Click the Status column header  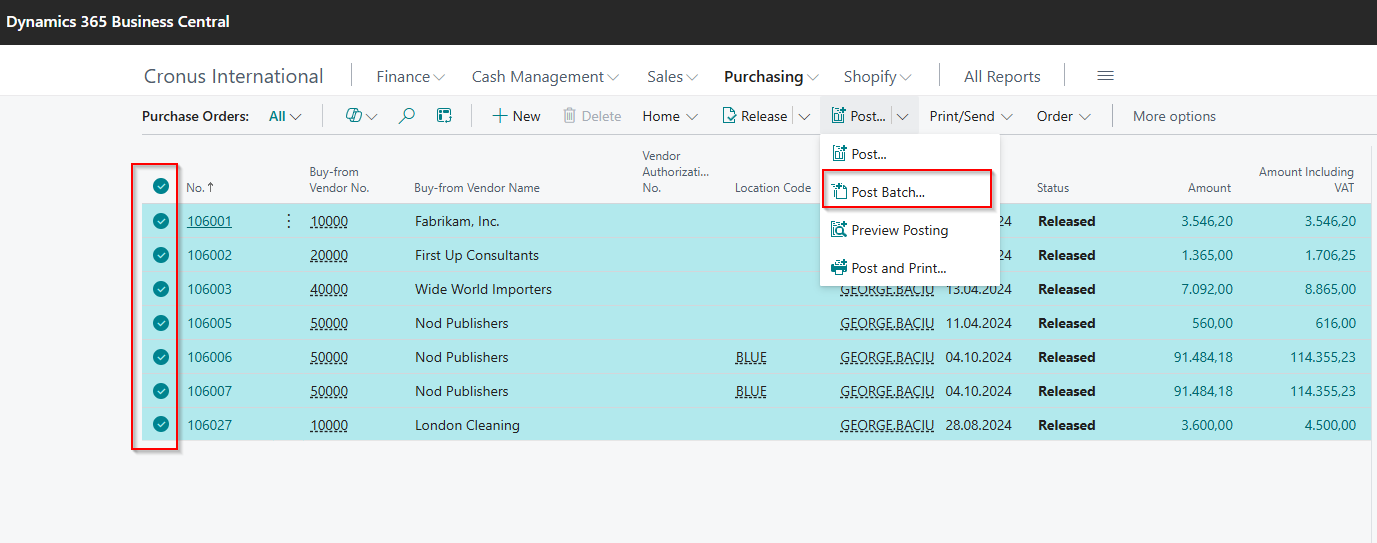pos(1053,187)
